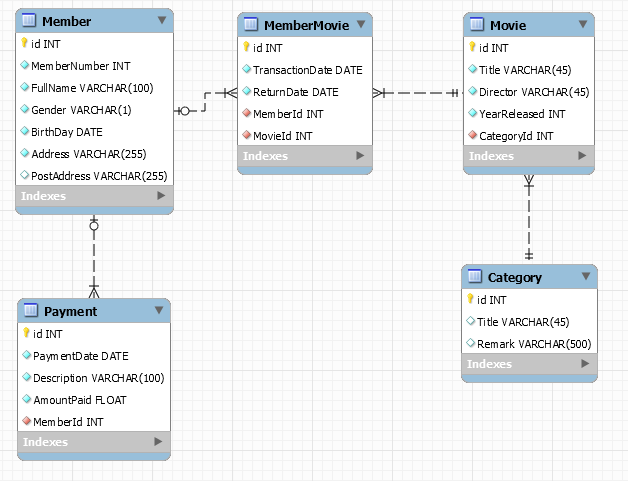This screenshot has width=628, height=481.
Task: Click the MemberMovie table icon
Action: [x=251, y=25]
